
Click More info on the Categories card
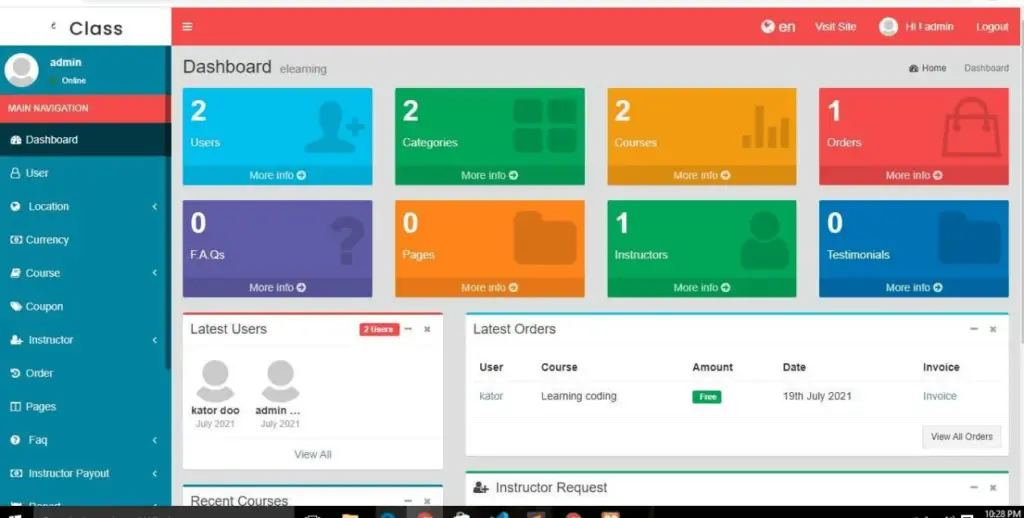click(490, 175)
